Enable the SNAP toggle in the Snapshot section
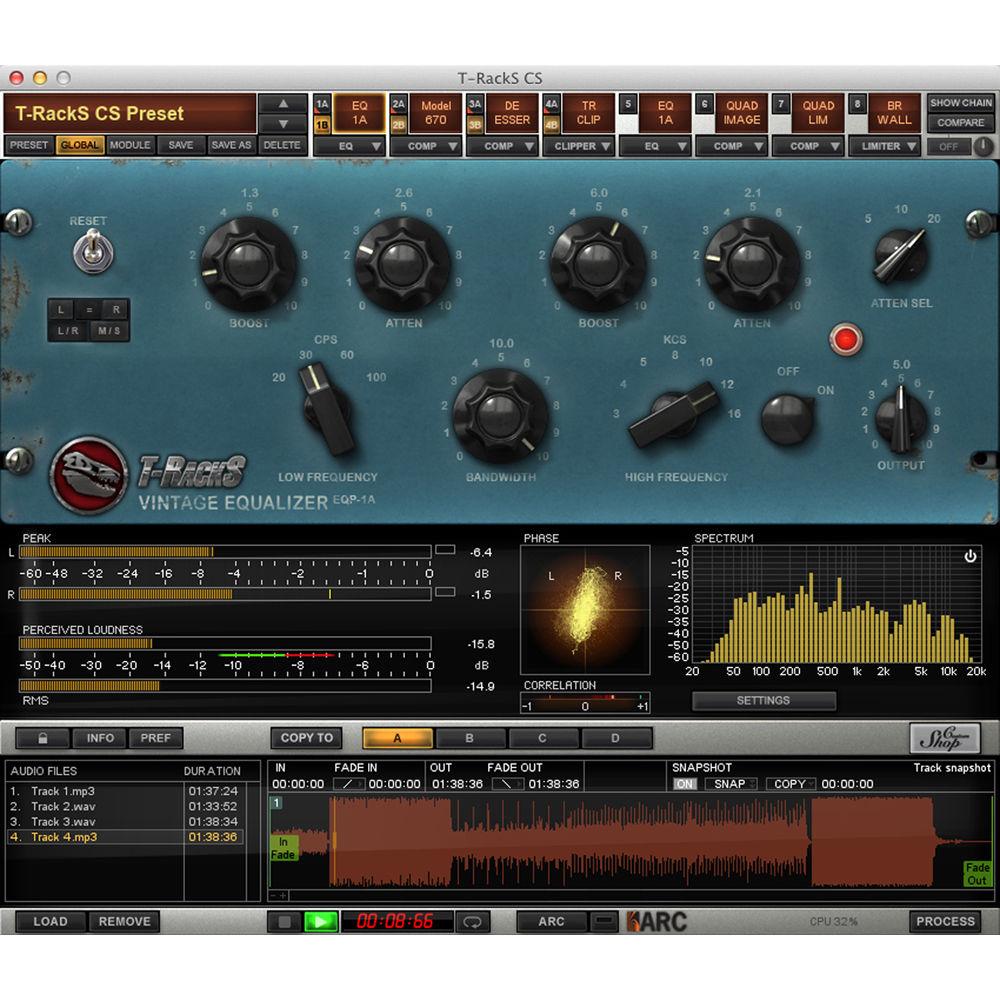 [731, 784]
